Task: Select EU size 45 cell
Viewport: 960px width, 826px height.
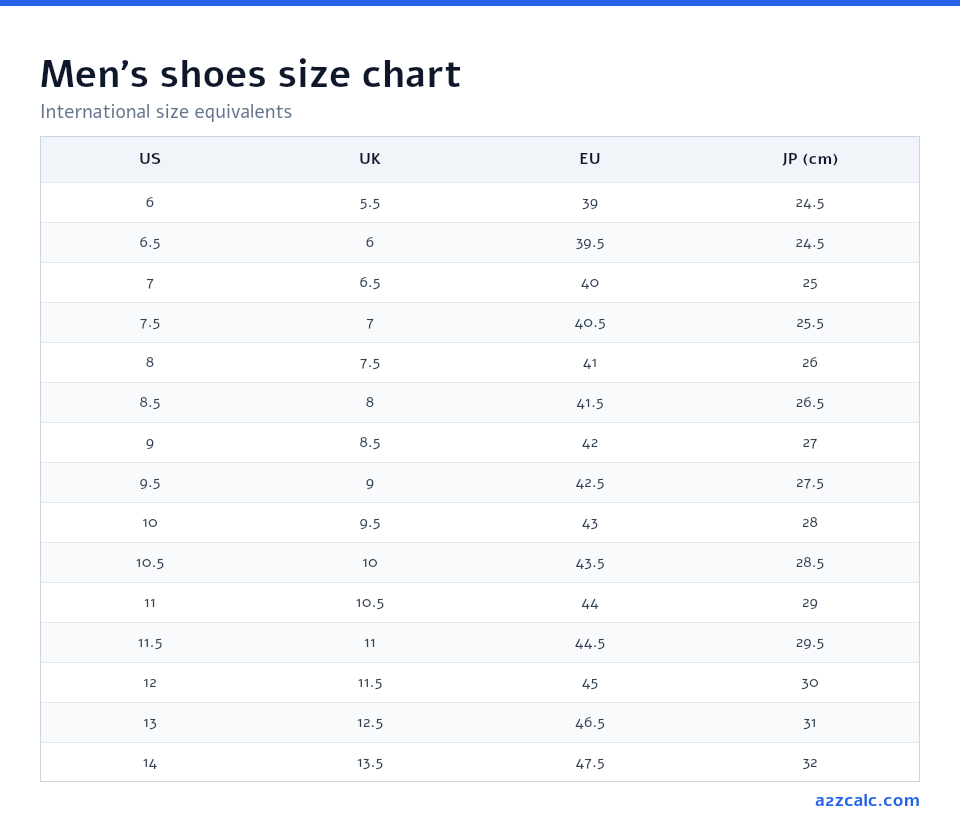Action: point(590,683)
